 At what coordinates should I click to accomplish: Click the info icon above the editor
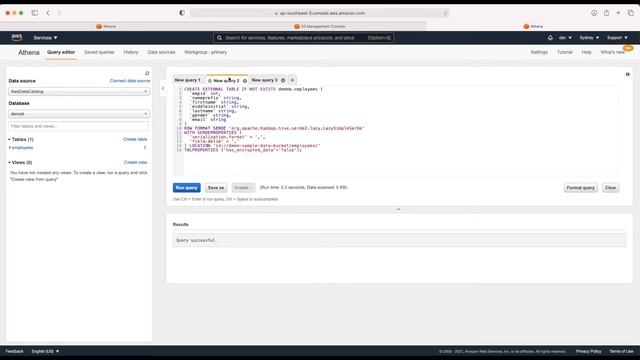627,74
